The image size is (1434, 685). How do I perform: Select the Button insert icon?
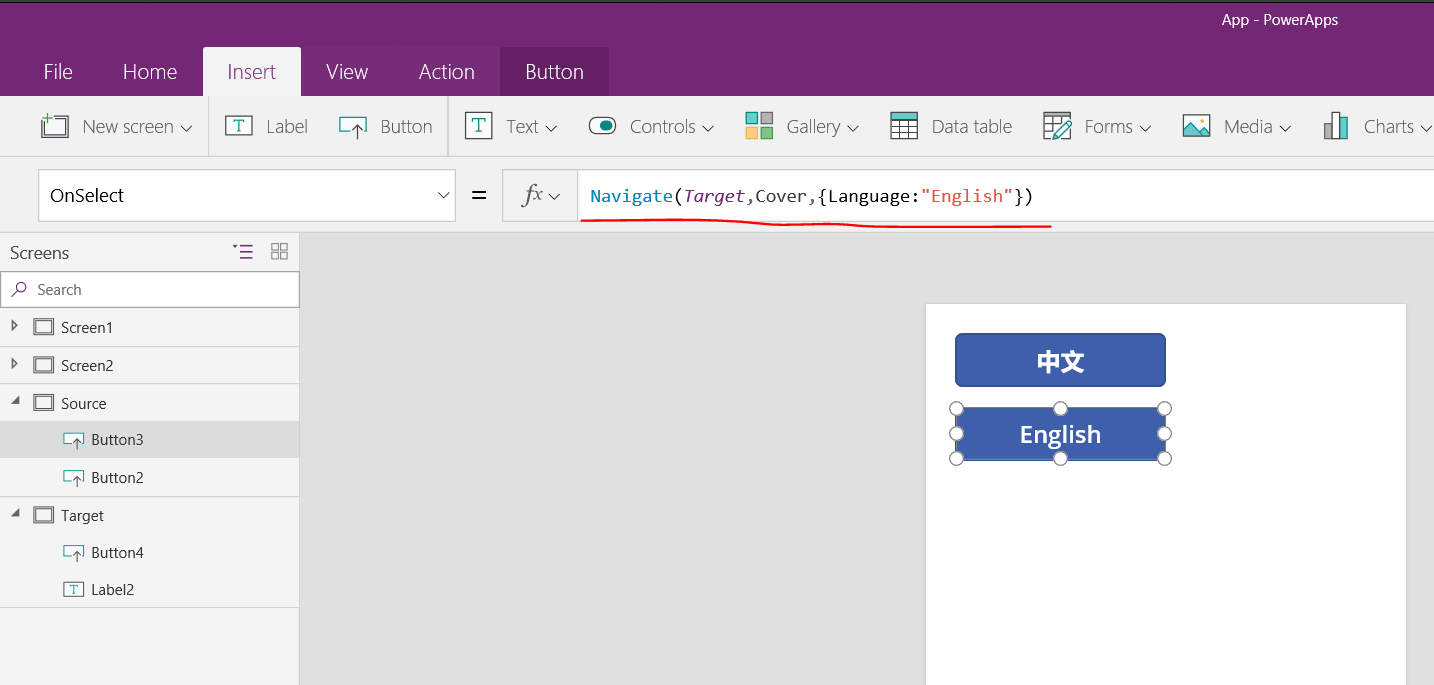(353, 126)
